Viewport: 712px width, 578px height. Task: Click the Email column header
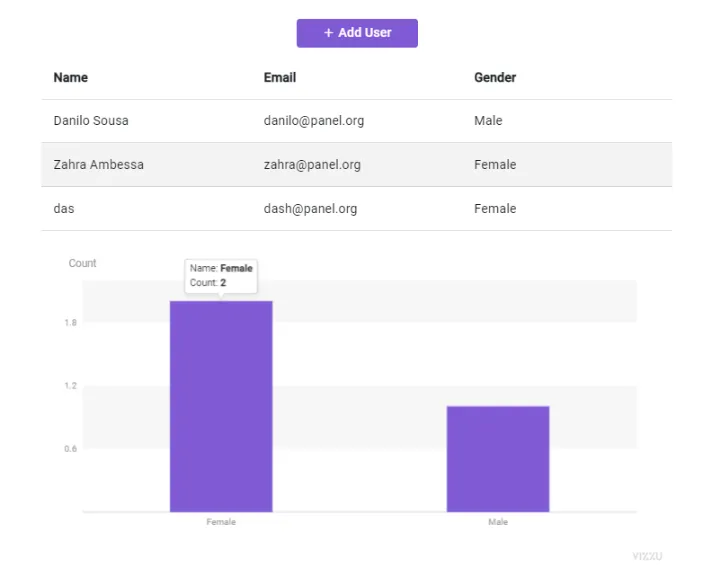coord(280,78)
